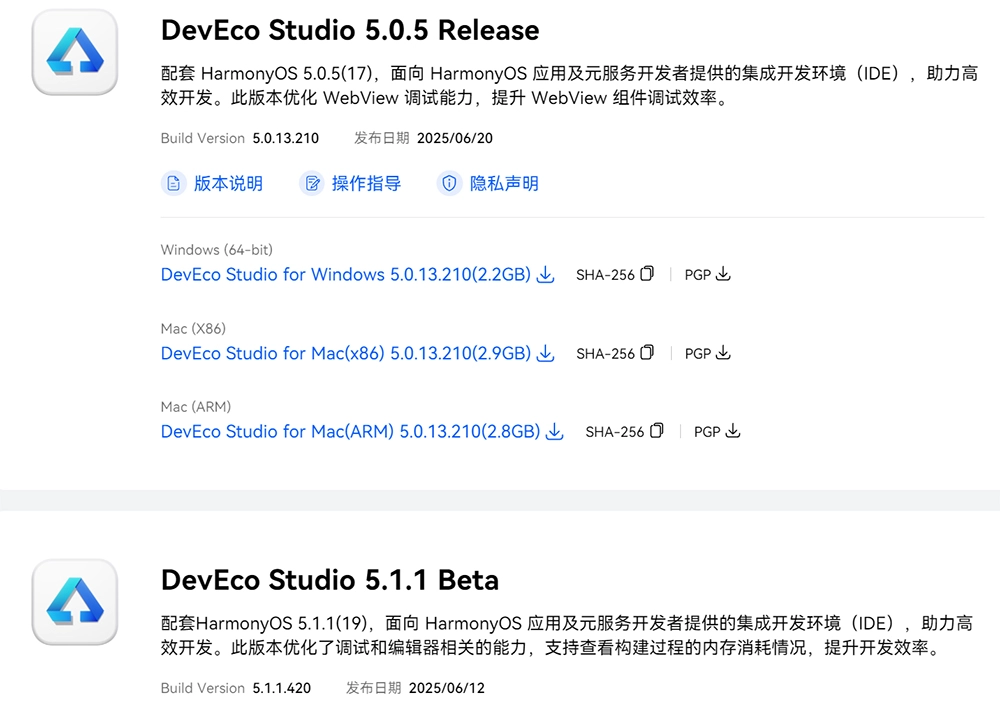Image resolution: width=1000 pixels, height=716 pixels.
Task: Click the DevEco Studio 5.0.5 Release logo
Action: tap(75, 52)
